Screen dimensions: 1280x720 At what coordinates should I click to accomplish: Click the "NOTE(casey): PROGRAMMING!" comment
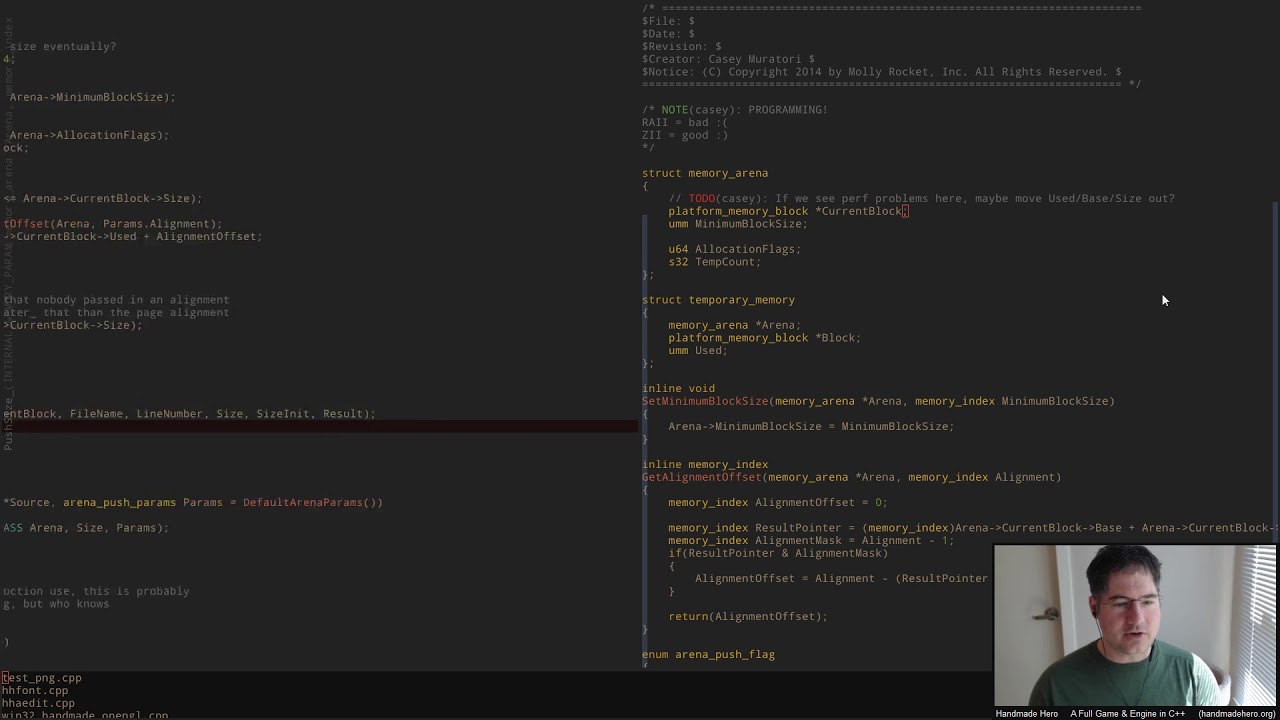coord(735,110)
